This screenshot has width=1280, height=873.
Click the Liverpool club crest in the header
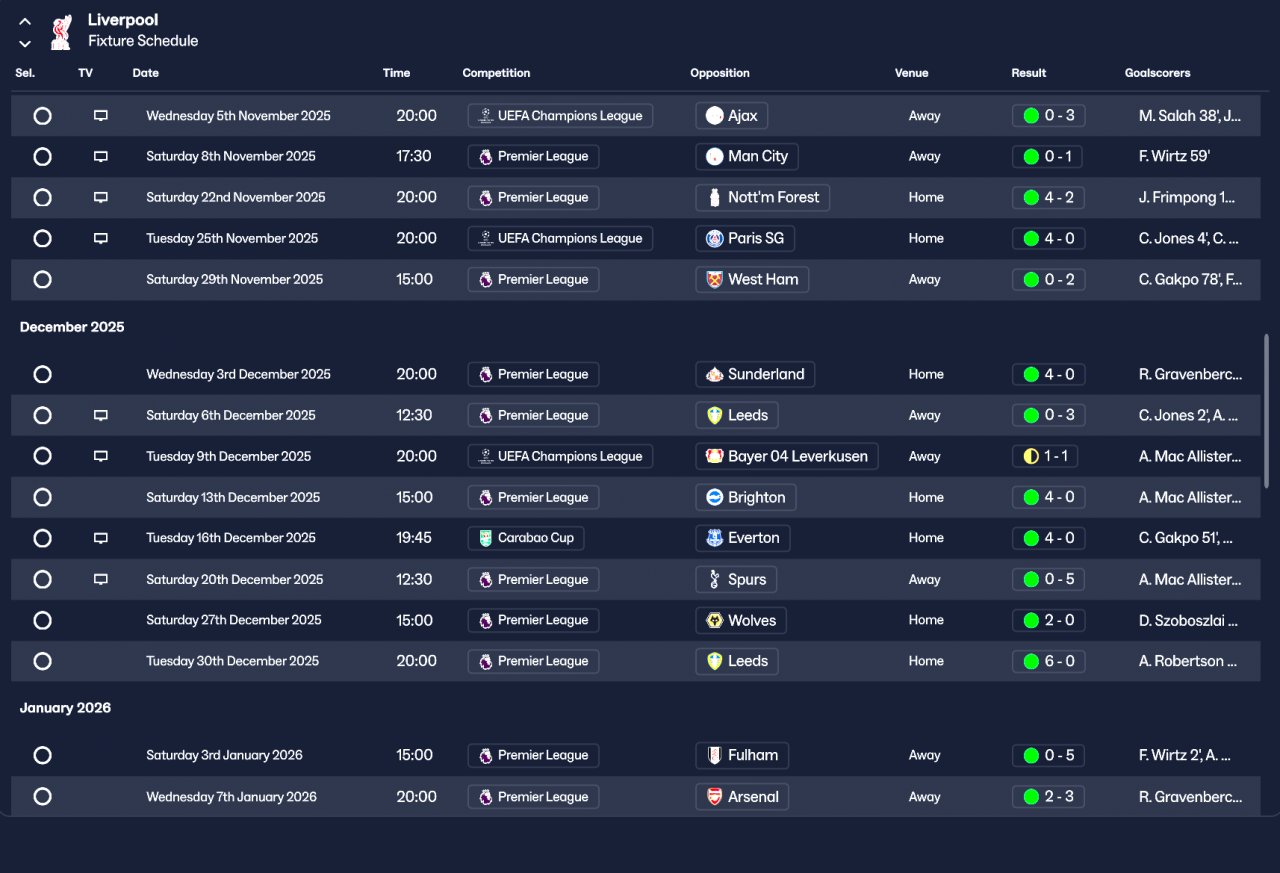coord(62,31)
